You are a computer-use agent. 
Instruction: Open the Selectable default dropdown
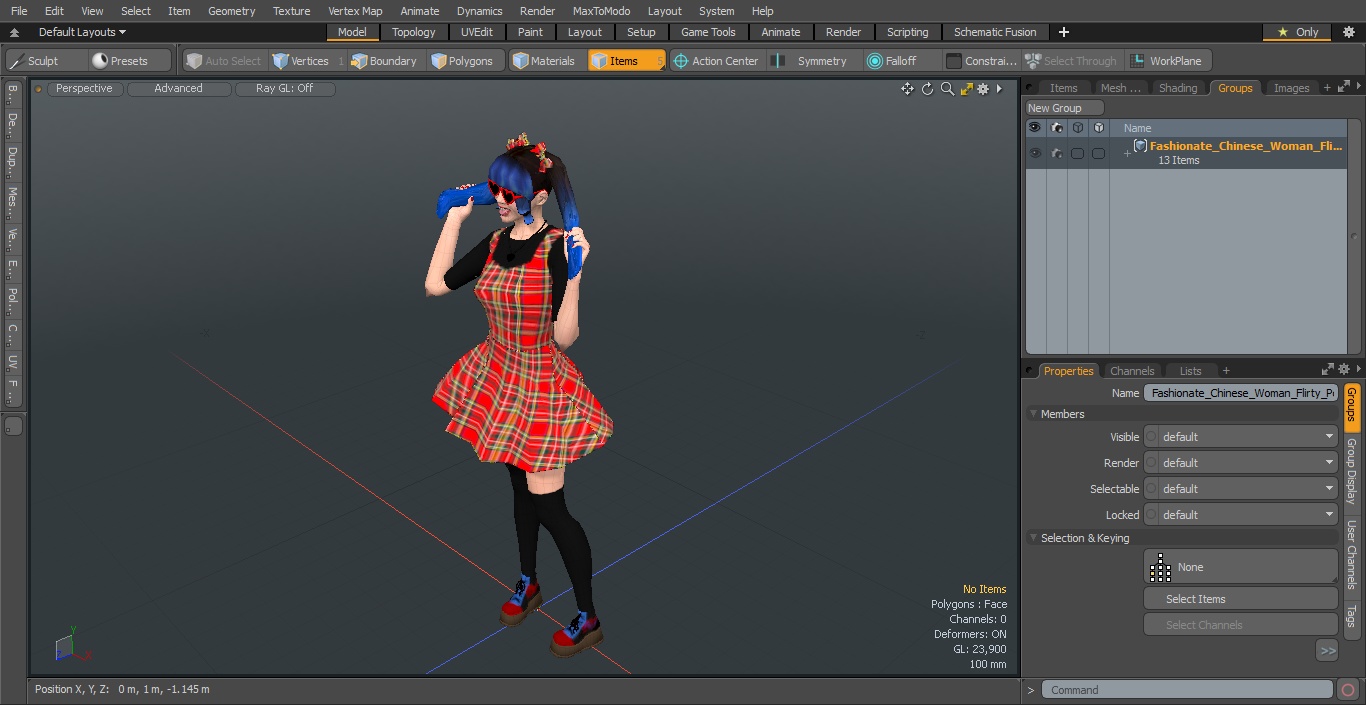point(1241,489)
